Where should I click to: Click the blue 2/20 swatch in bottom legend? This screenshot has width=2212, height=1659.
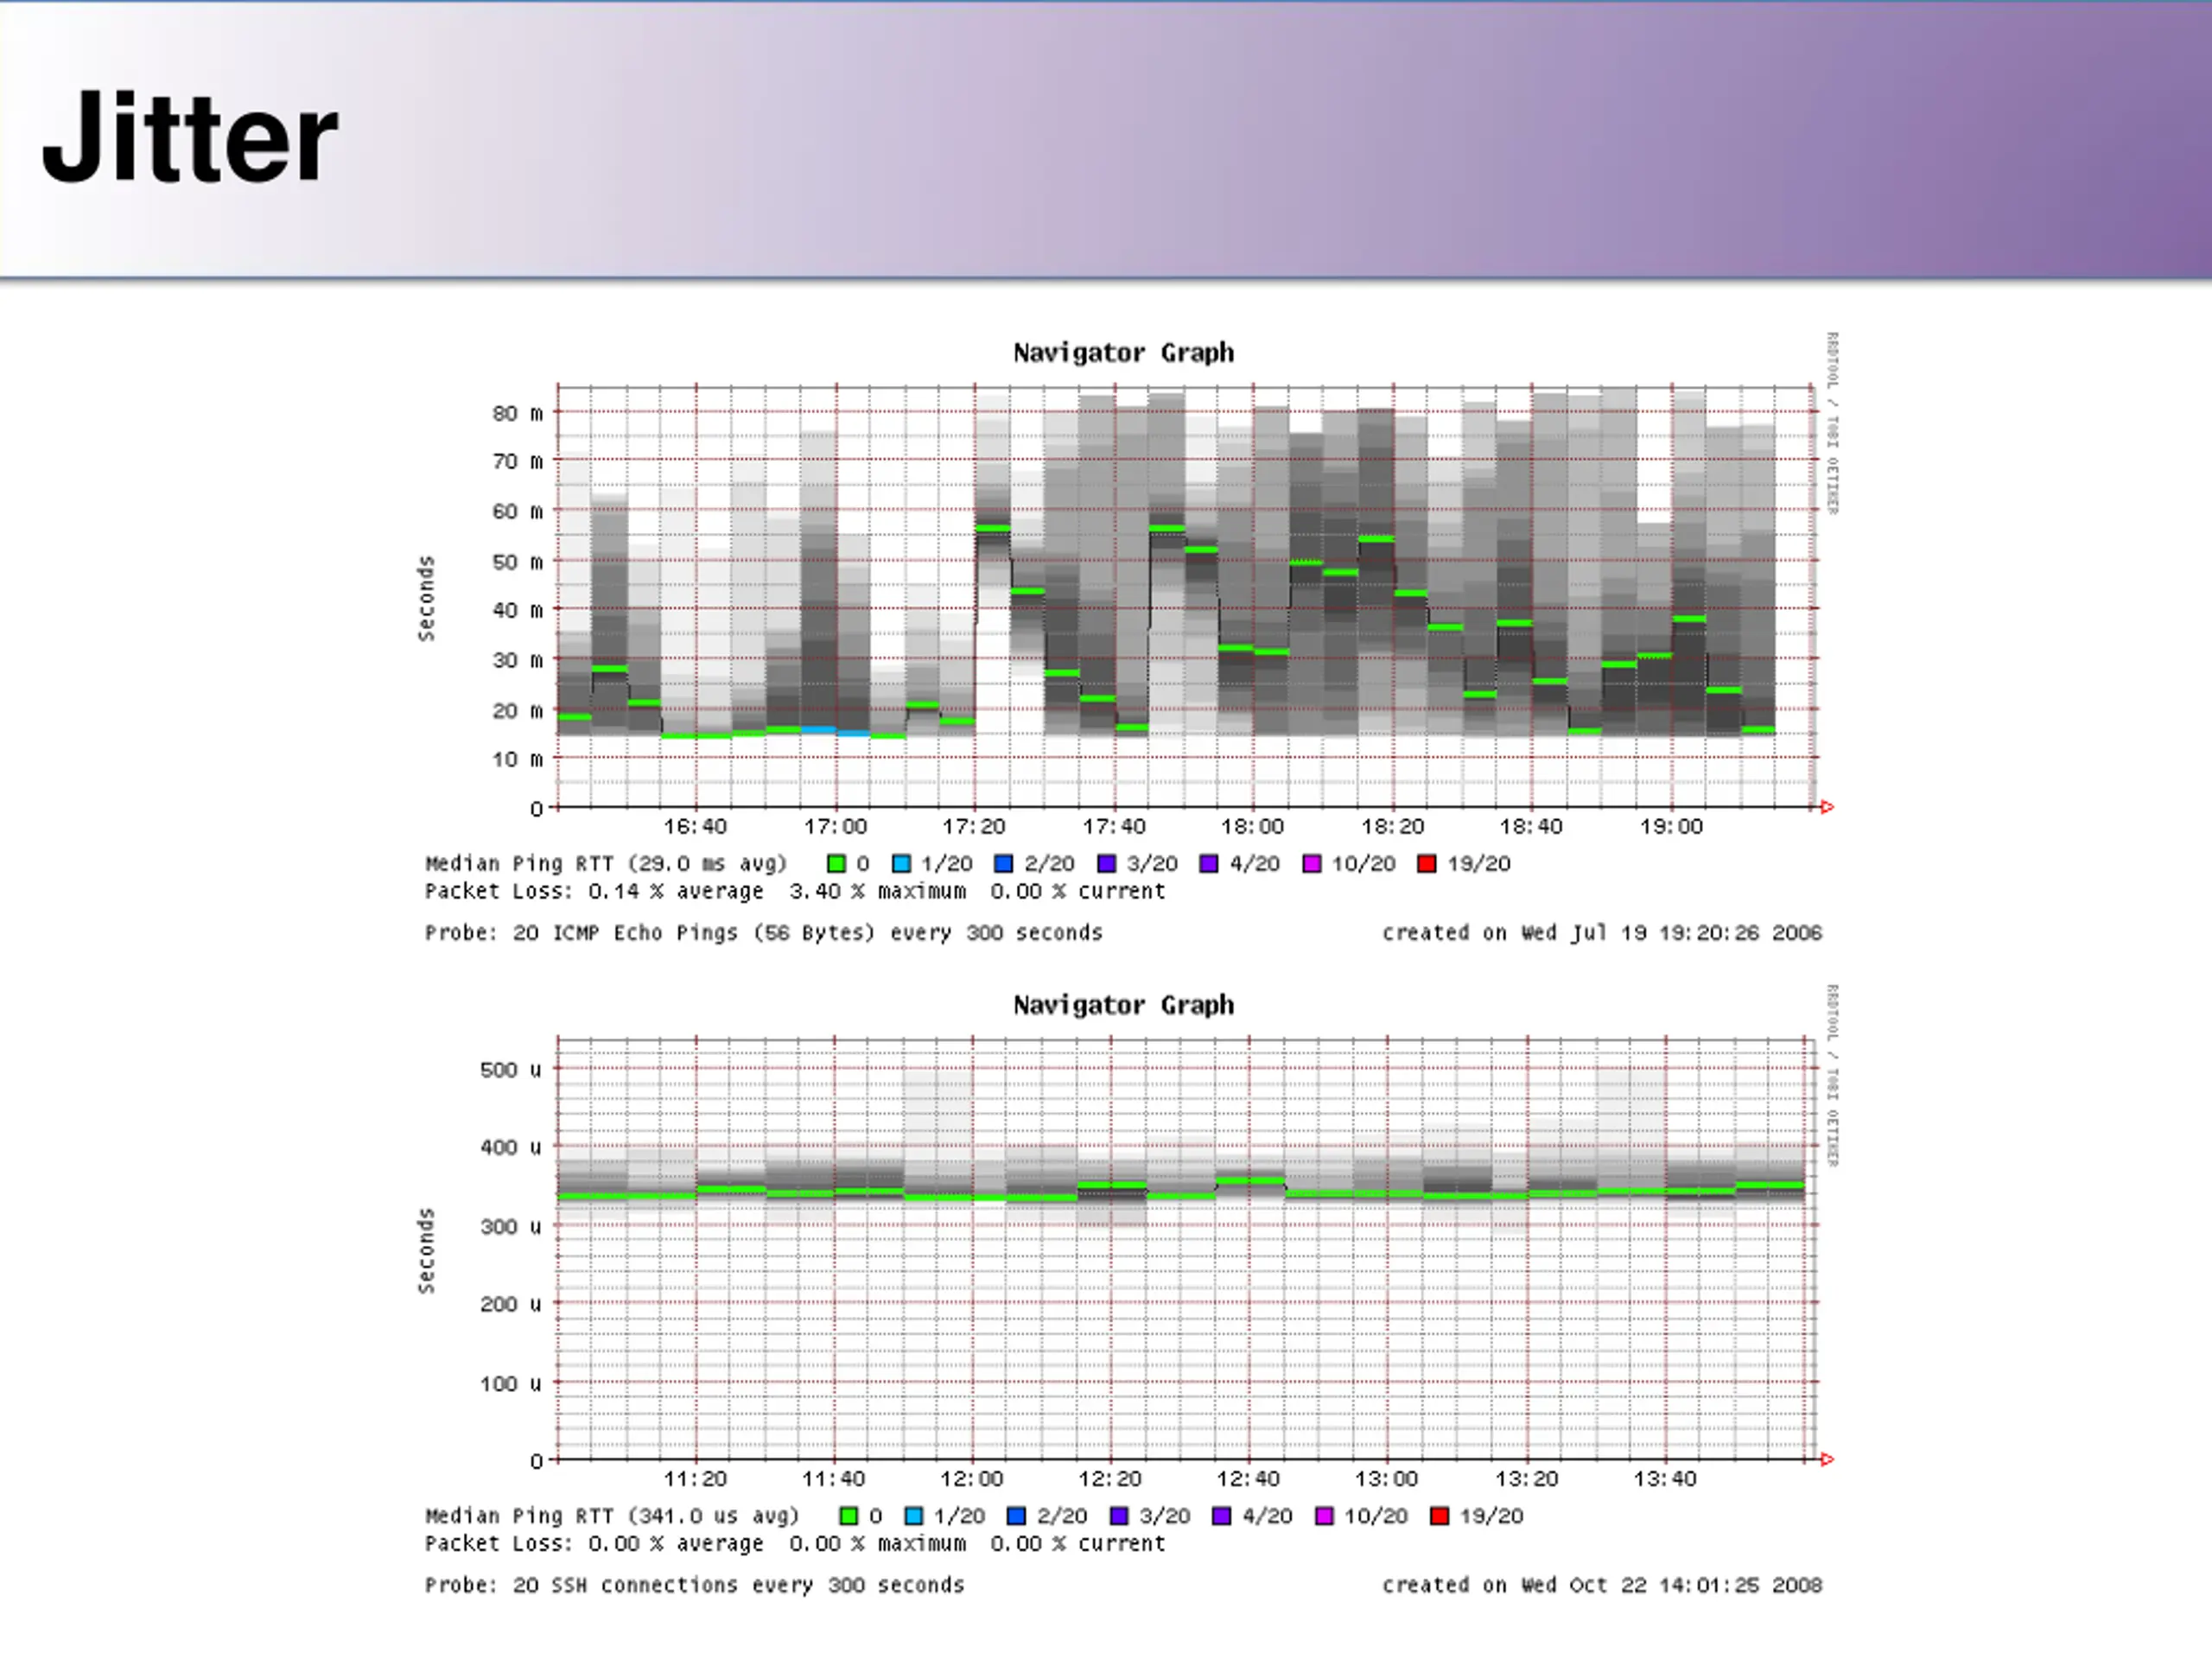pos(1016,1516)
